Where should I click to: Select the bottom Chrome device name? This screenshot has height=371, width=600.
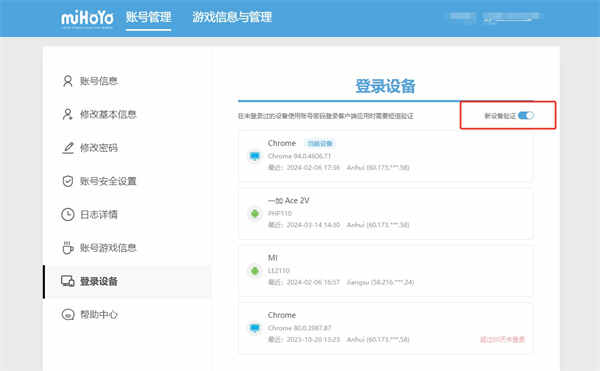pos(282,315)
